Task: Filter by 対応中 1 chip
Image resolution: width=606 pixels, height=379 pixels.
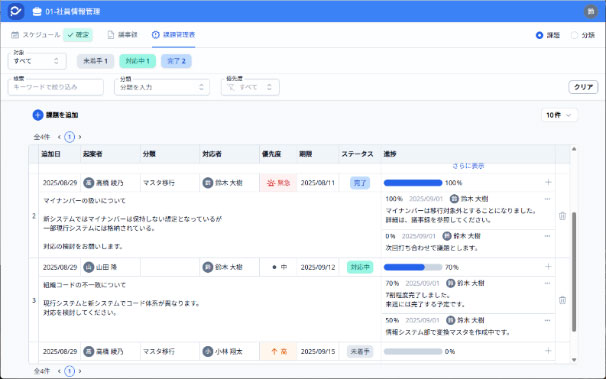Action: [138, 61]
